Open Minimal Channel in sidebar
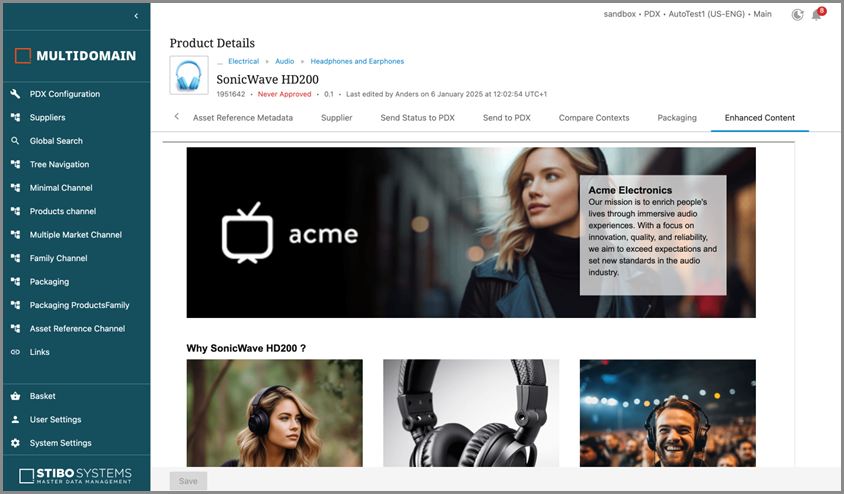 [x=61, y=188]
